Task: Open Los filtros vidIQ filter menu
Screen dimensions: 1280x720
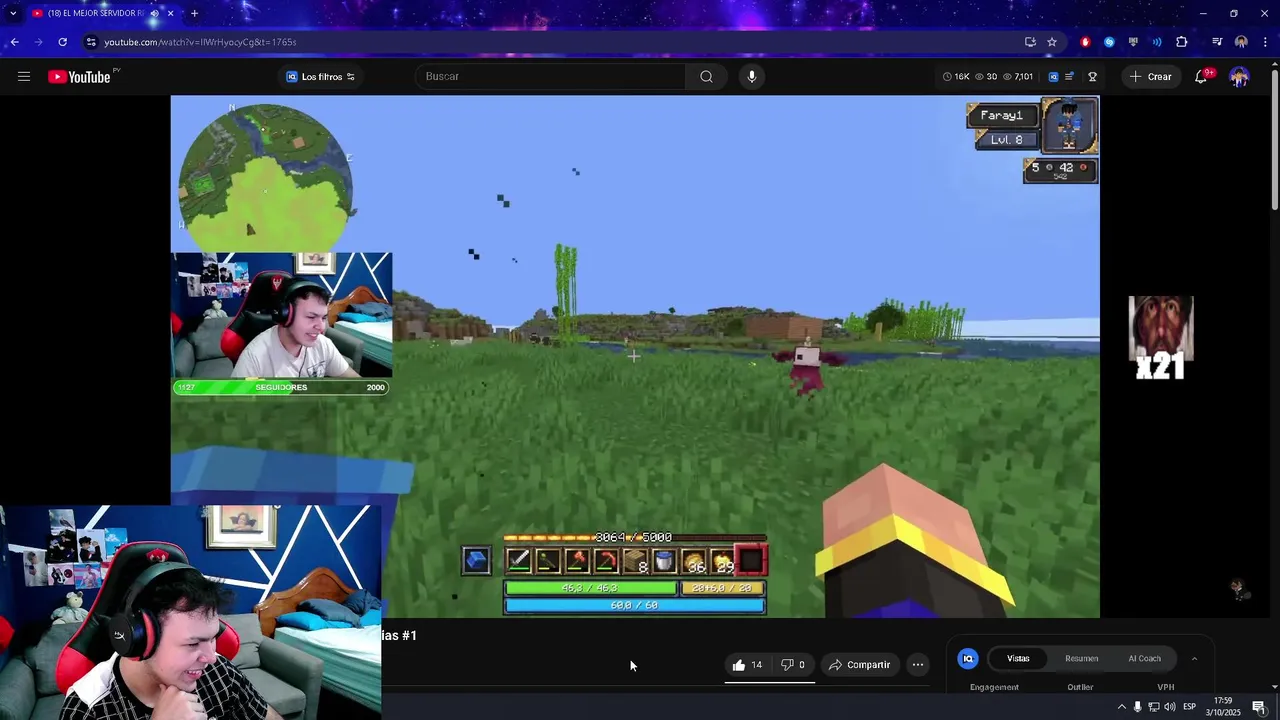Action: [321, 77]
